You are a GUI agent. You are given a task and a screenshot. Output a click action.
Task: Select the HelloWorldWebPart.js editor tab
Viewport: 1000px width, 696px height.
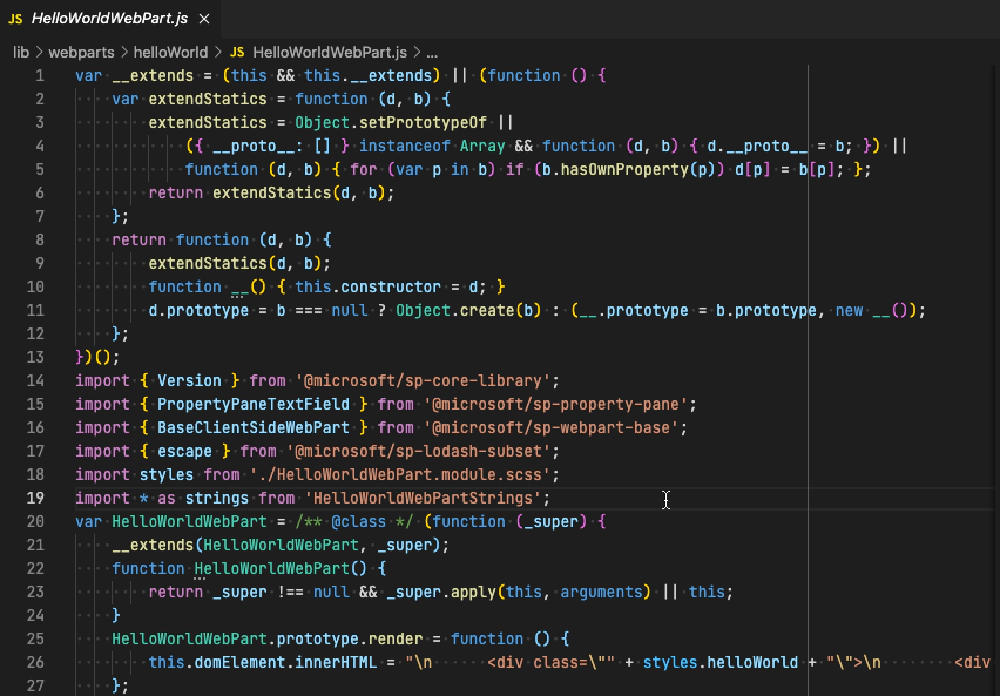[110, 19]
